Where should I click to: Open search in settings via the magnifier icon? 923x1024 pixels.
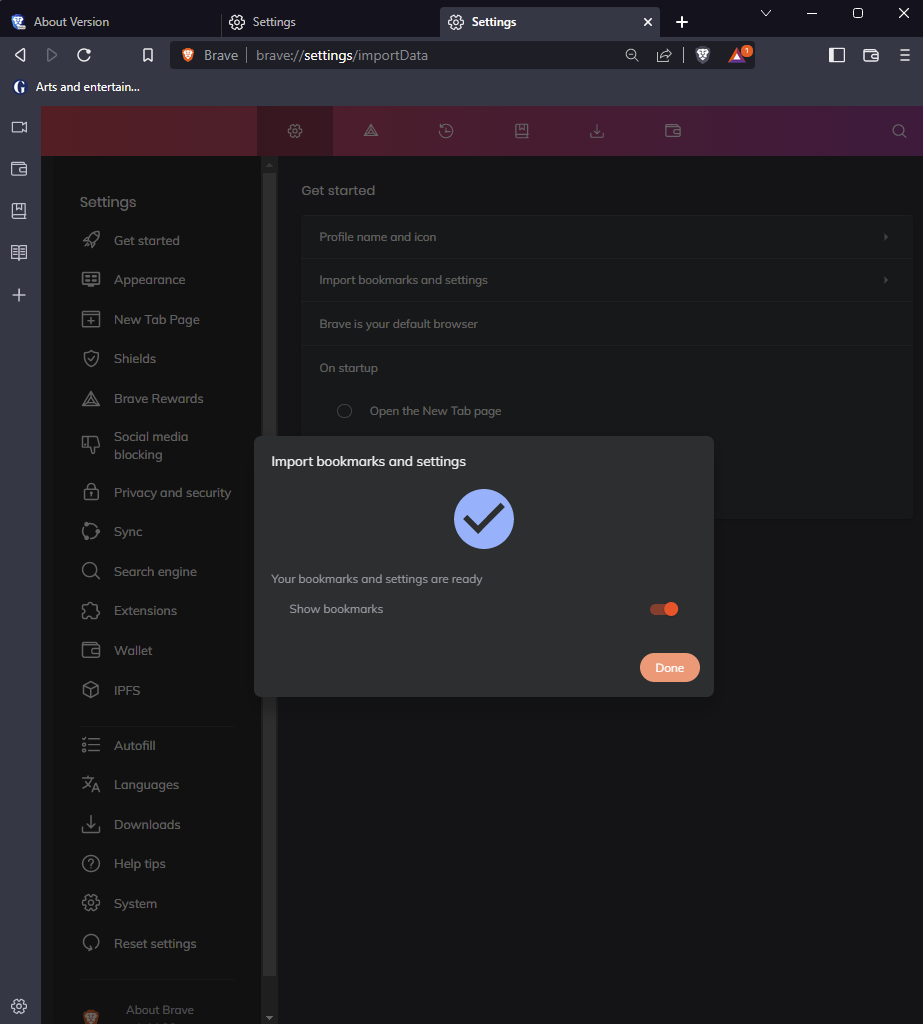click(x=898, y=130)
